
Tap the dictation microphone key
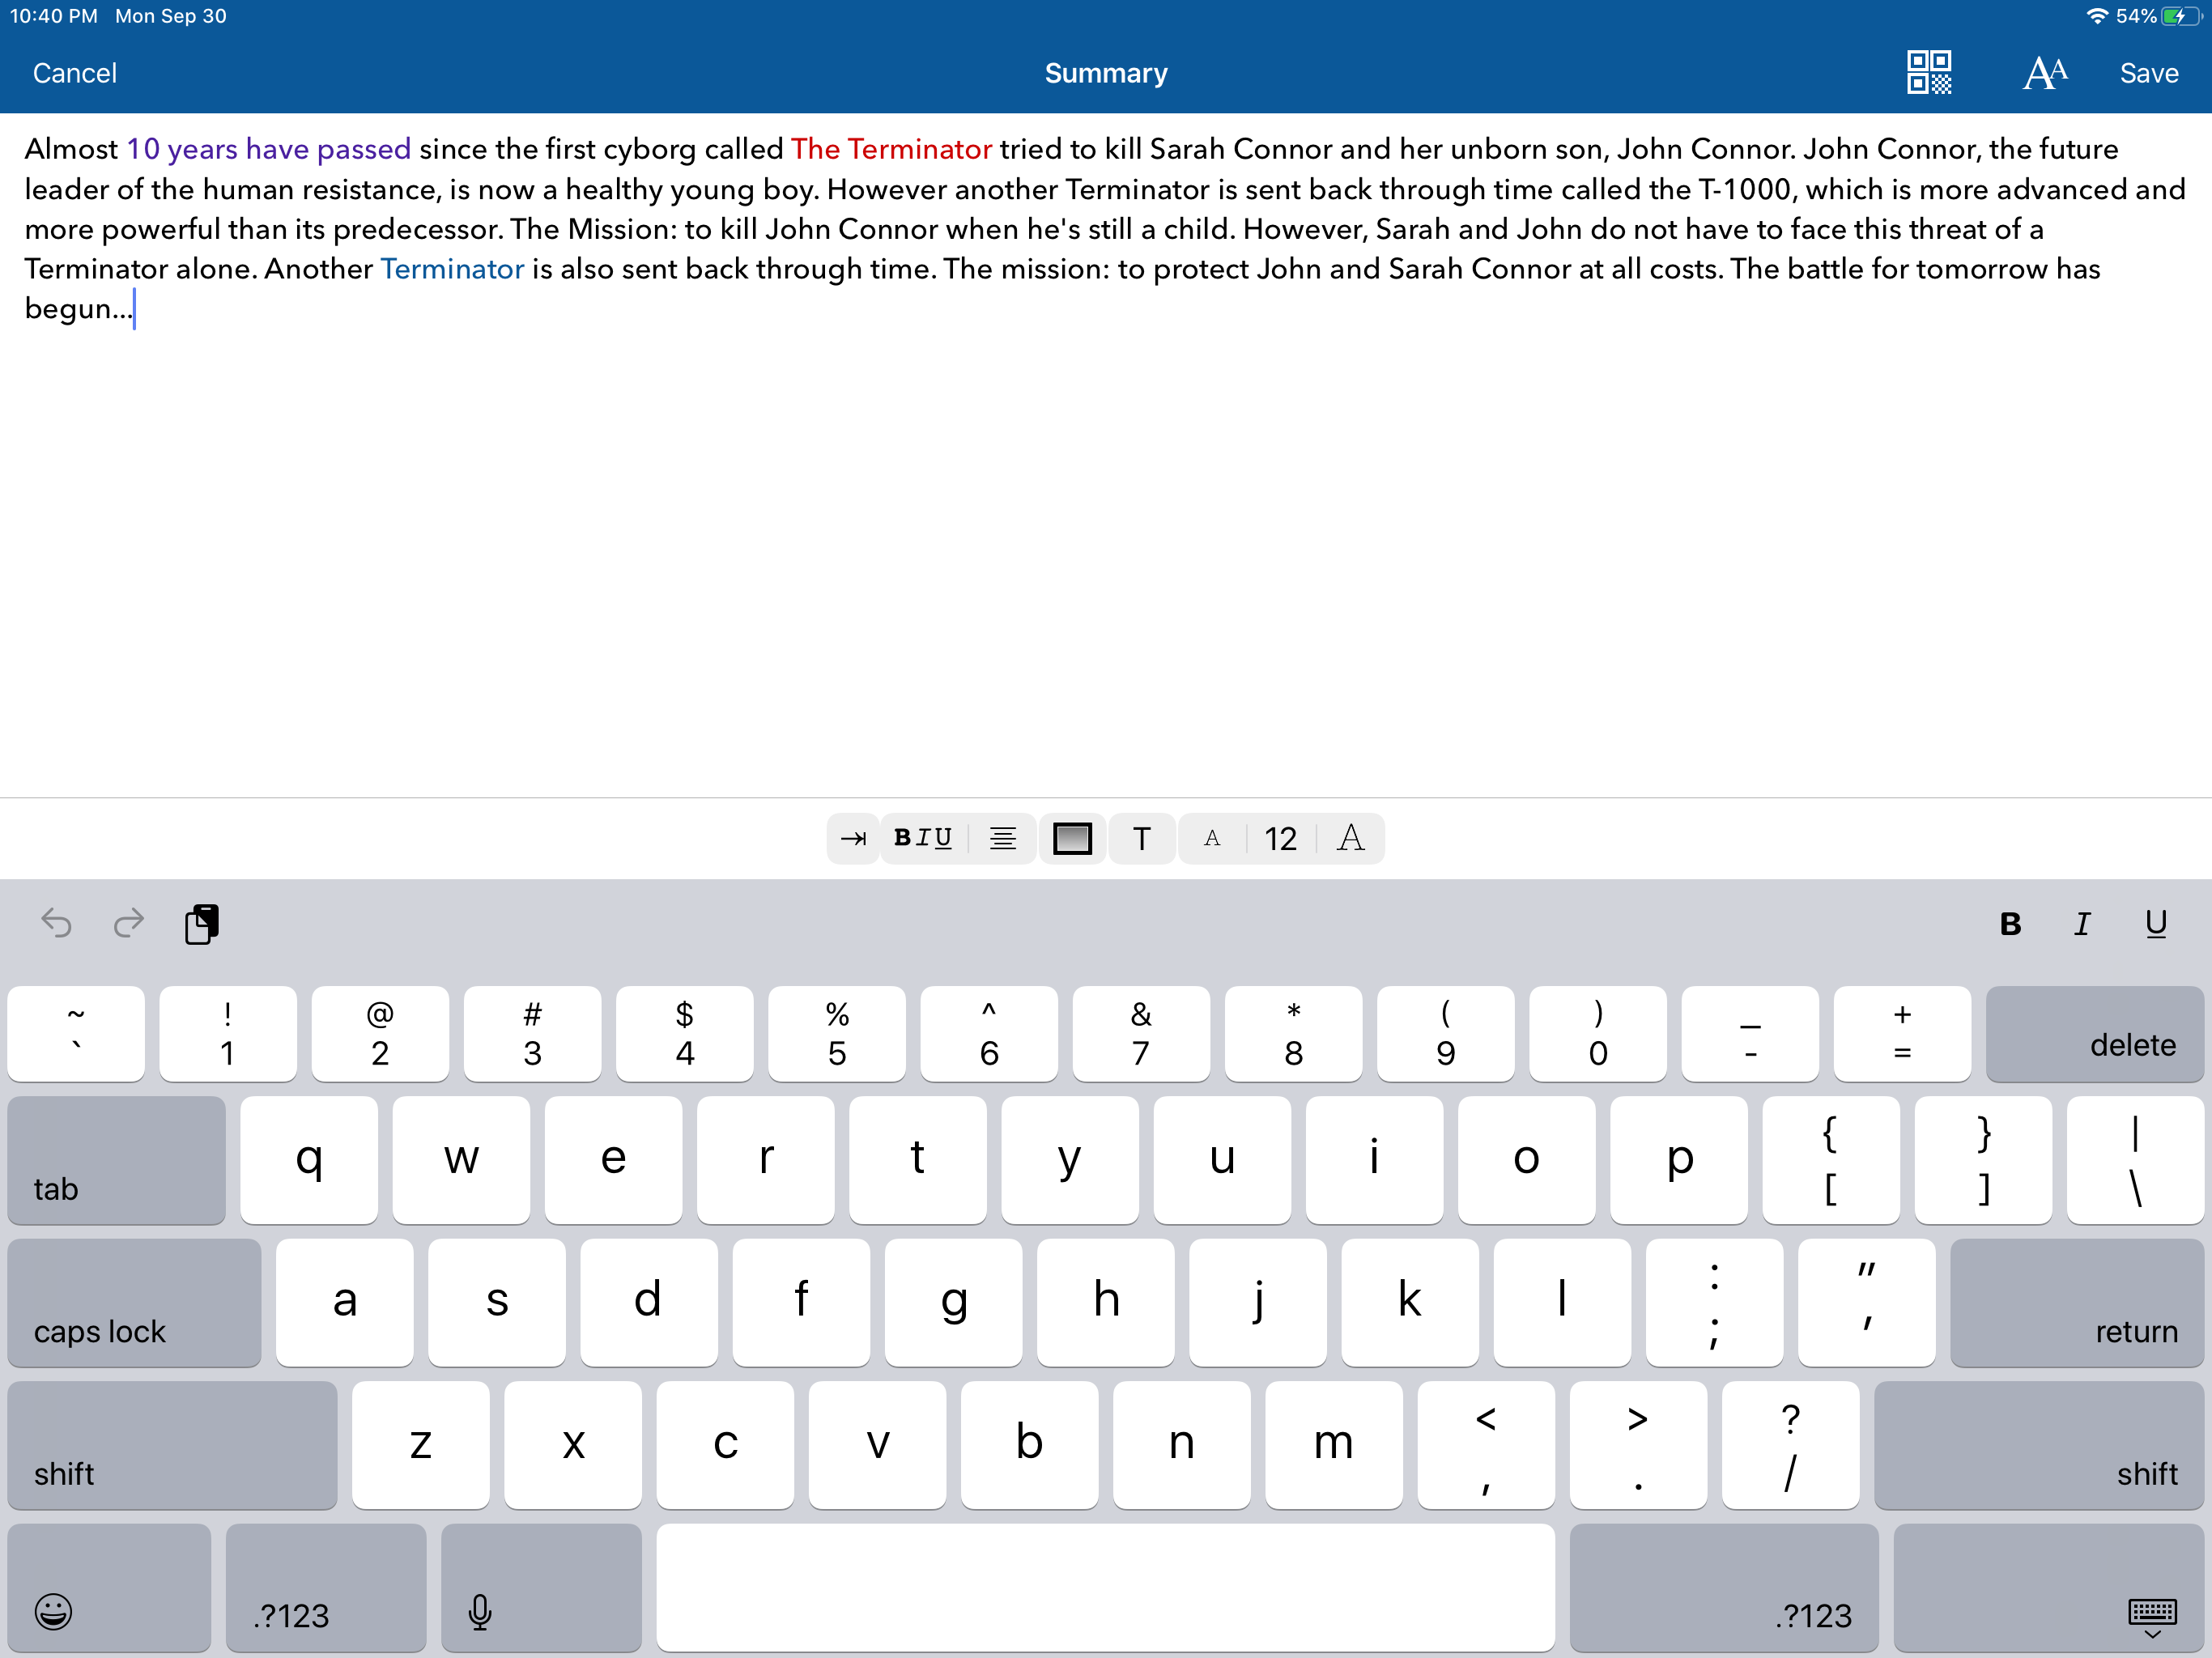[480, 1612]
